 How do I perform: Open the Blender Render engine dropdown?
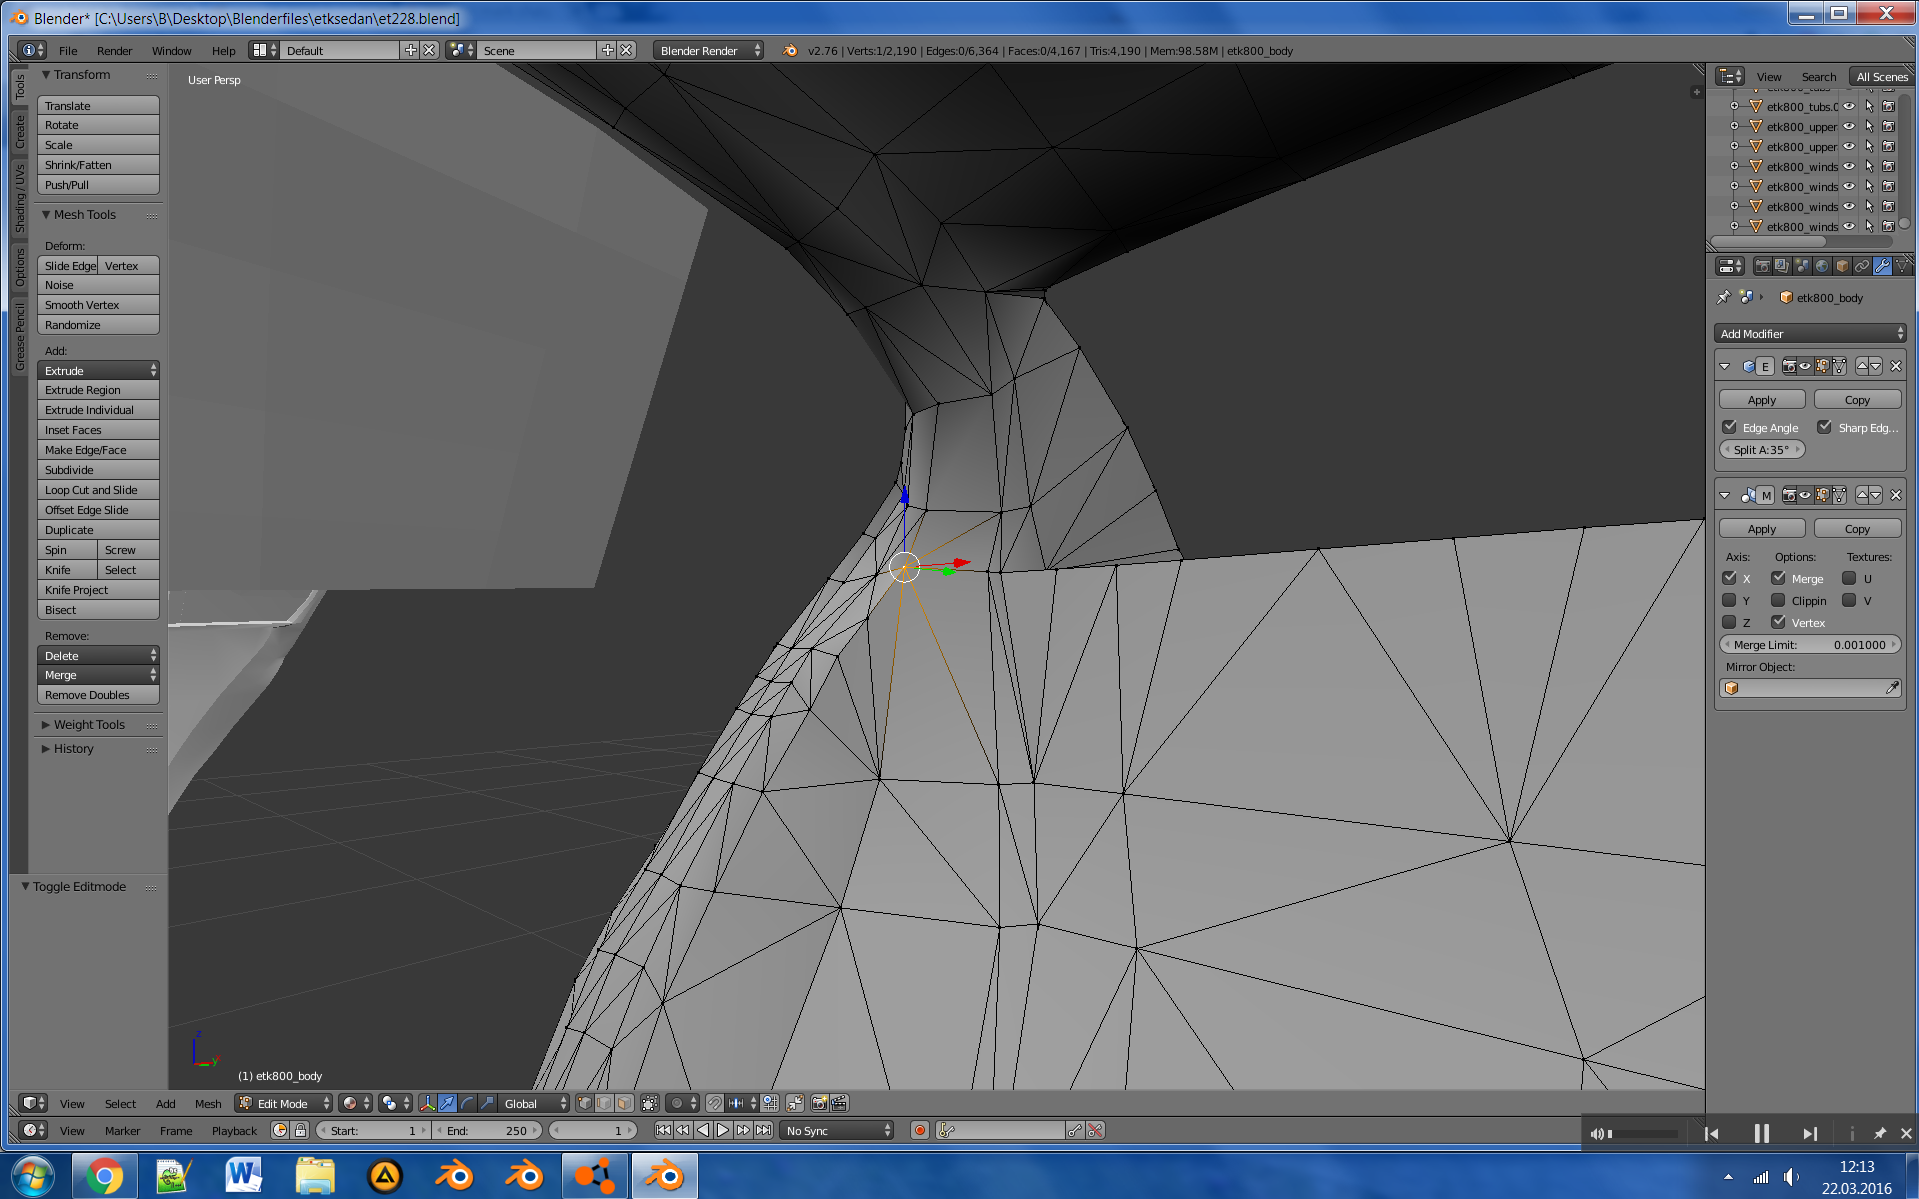click(708, 50)
